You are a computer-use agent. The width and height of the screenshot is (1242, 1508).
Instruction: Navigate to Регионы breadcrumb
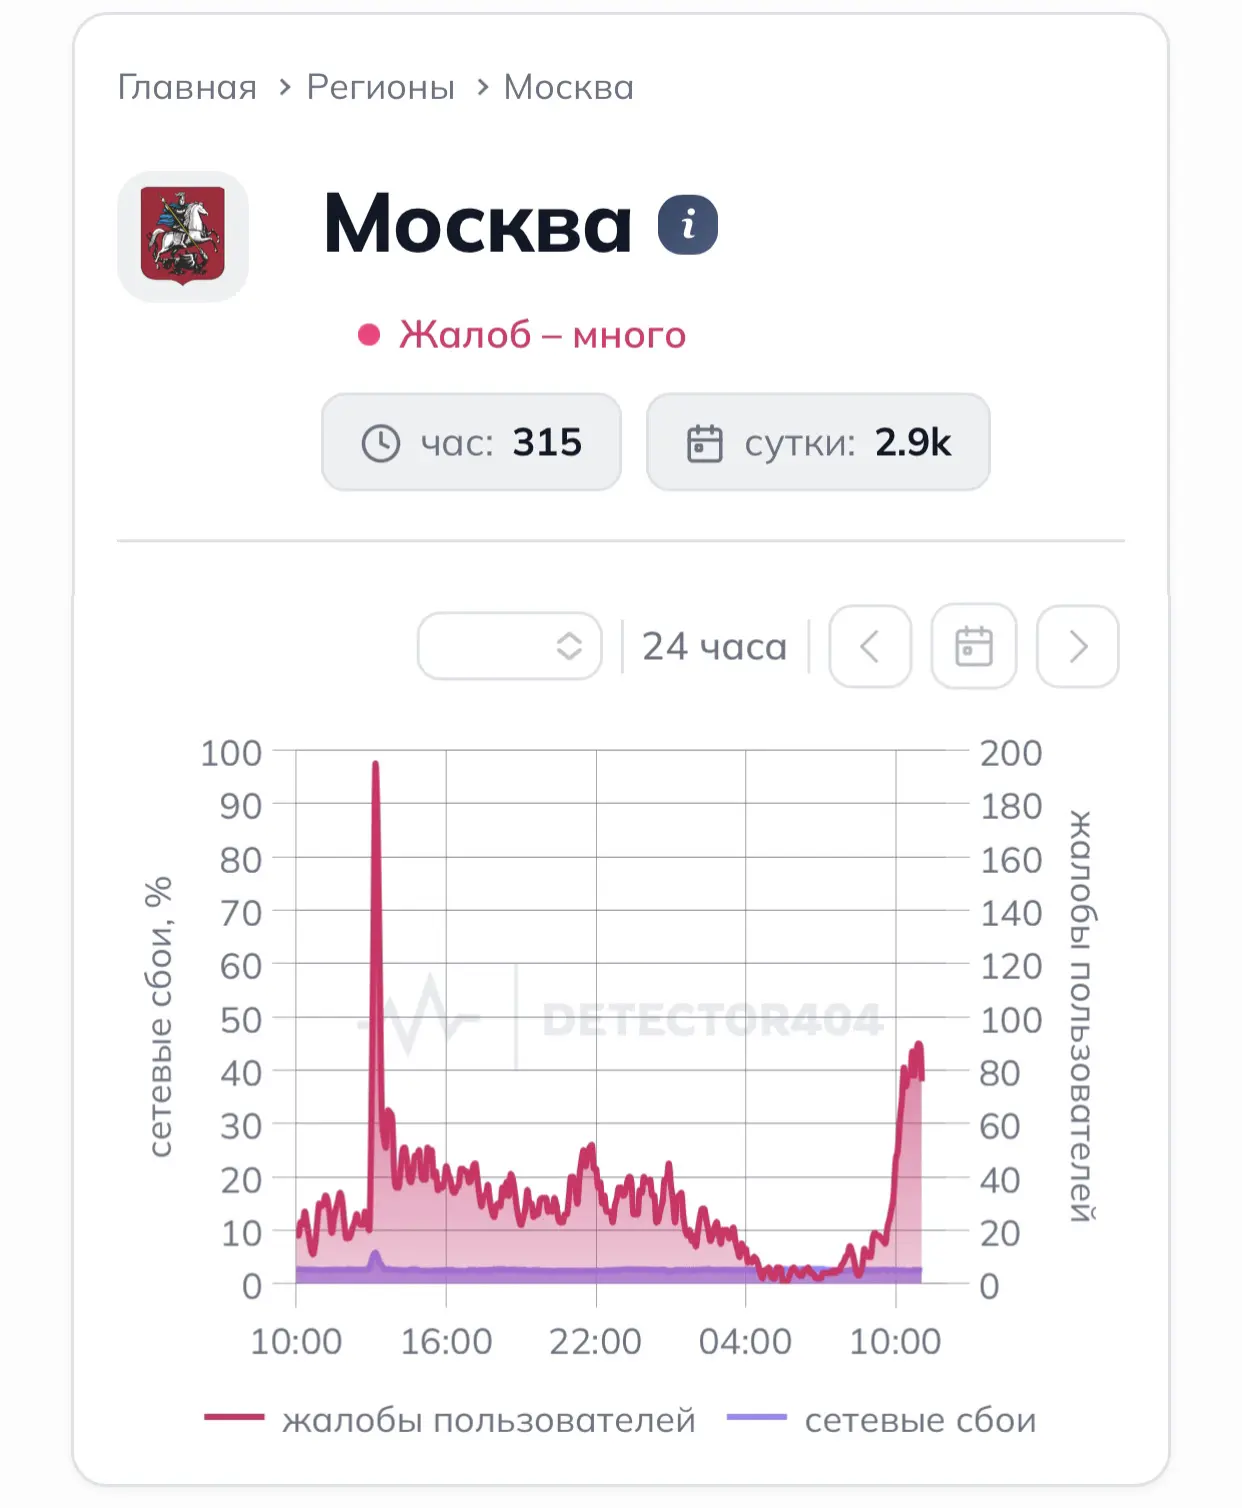point(381,88)
